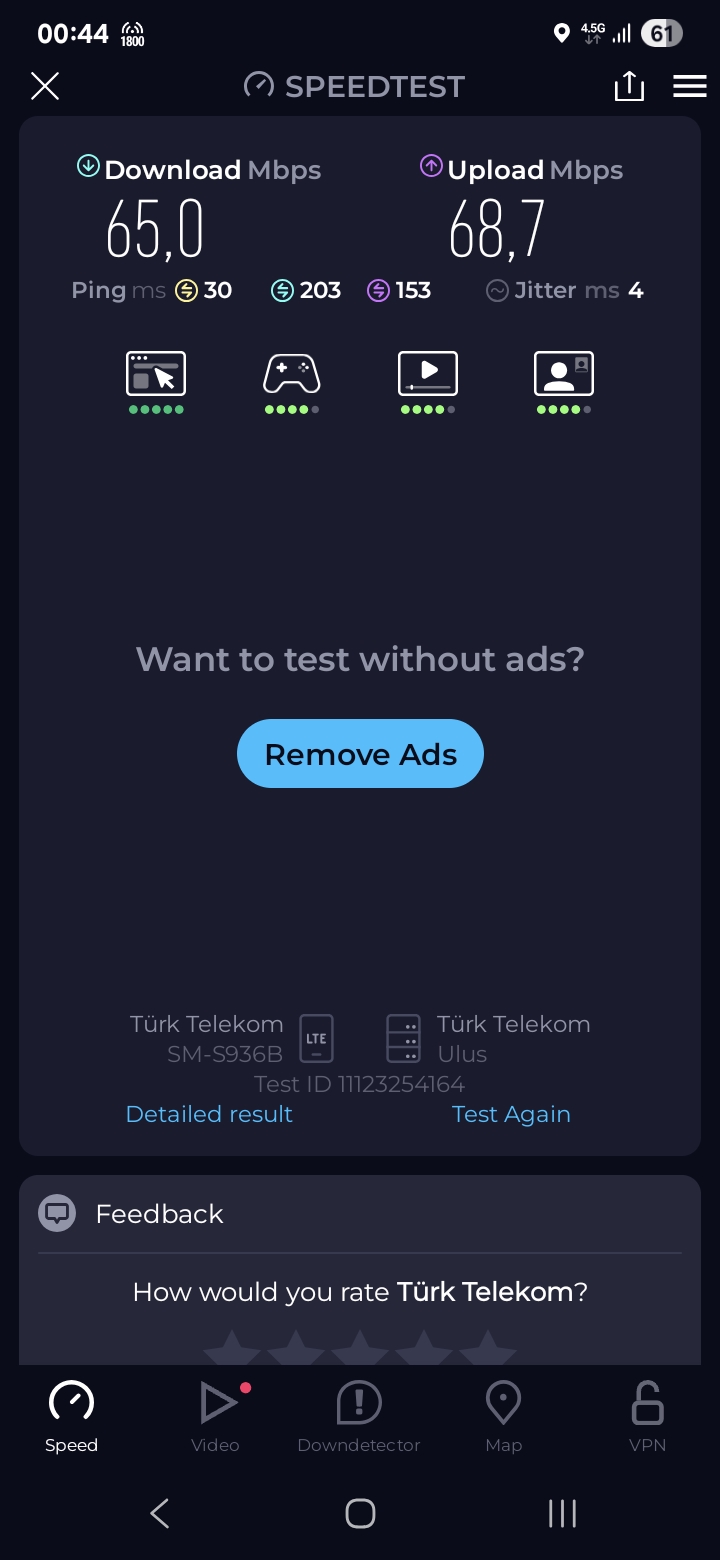Viewport: 720px width, 1560px height.
Task: Select the web browsing quality icon
Action: 156,374
